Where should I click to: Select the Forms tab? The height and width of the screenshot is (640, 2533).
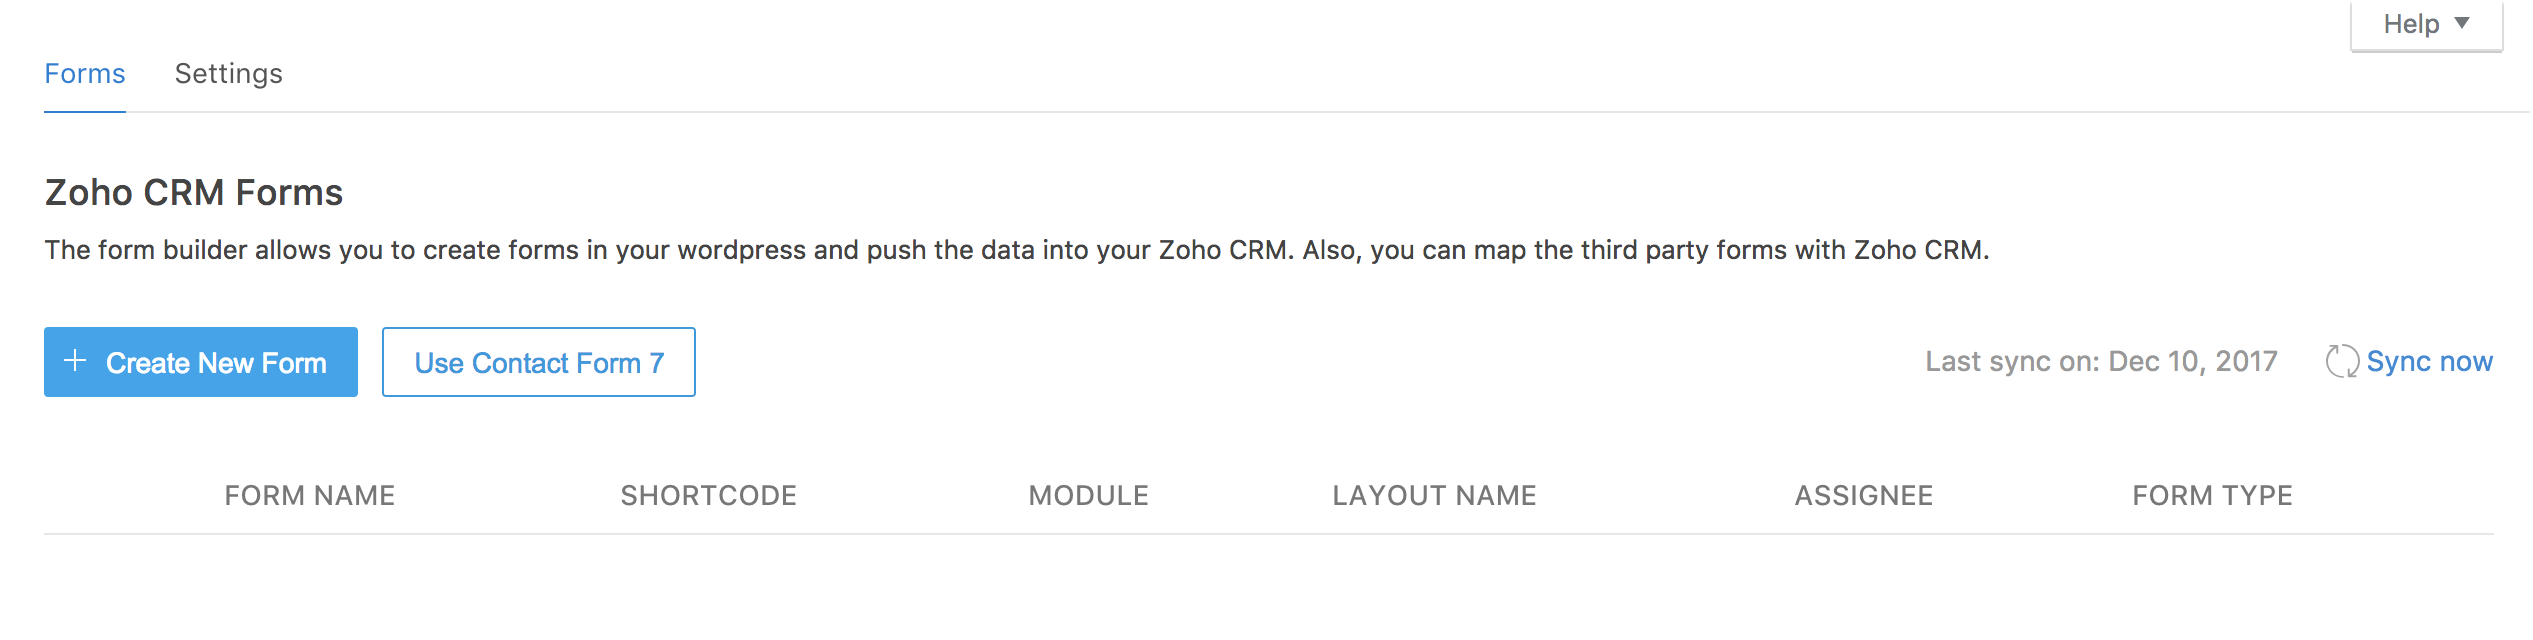[83, 73]
